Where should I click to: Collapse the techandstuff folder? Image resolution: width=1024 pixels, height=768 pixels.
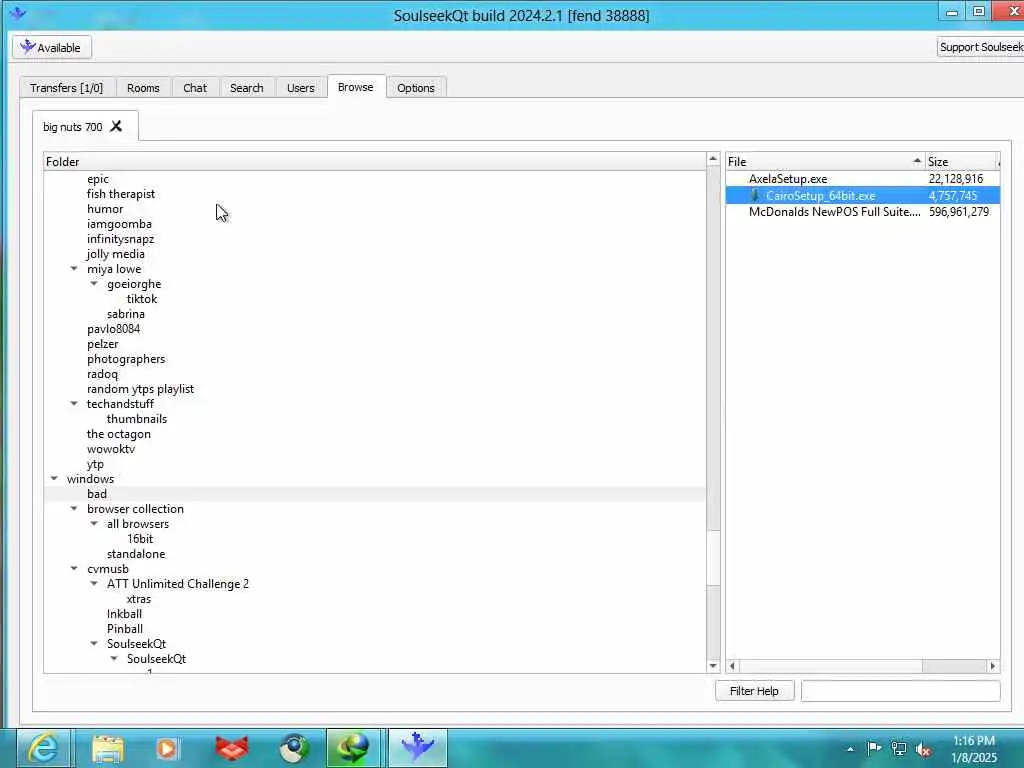[74, 404]
